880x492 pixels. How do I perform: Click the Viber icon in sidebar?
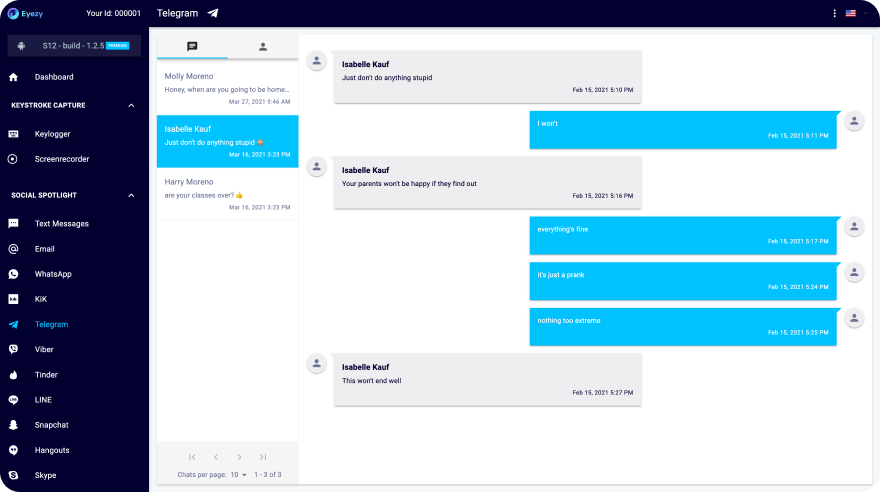tap(13, 349)
